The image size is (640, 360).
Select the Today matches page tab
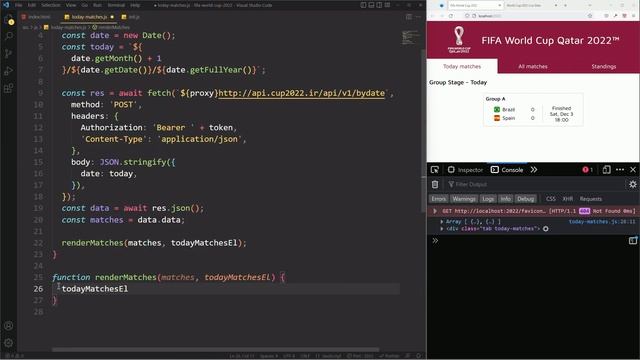(x=462, y=66)
